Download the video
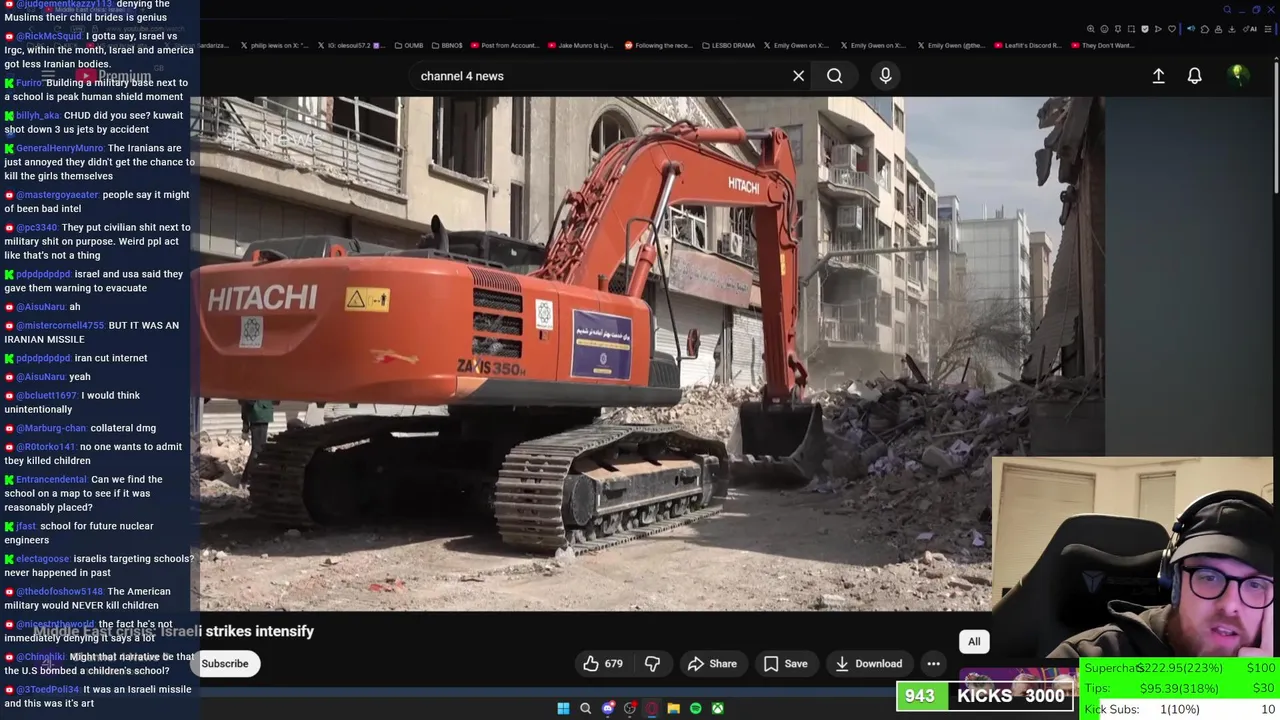 coord(868,663)
